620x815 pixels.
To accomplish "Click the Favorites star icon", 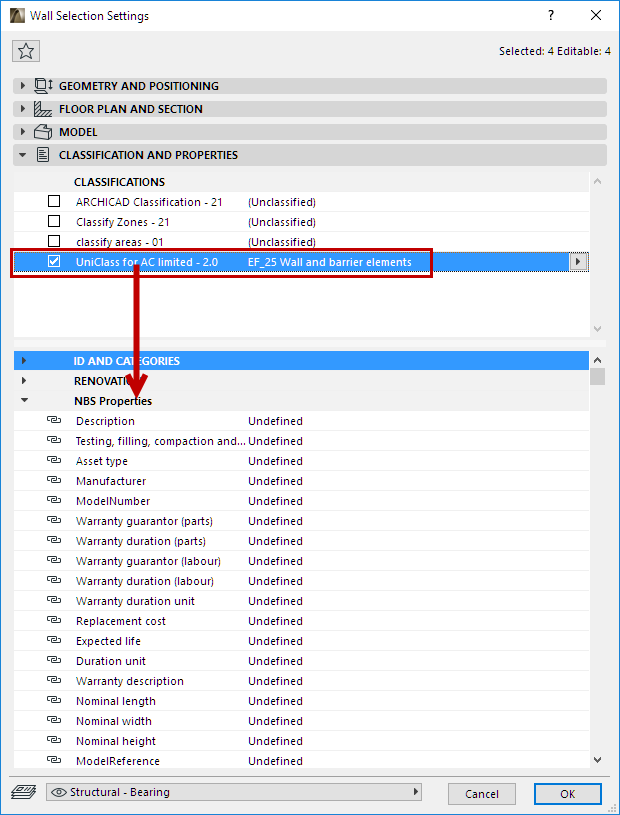I will pyautogui.click(x=26, y=51).
